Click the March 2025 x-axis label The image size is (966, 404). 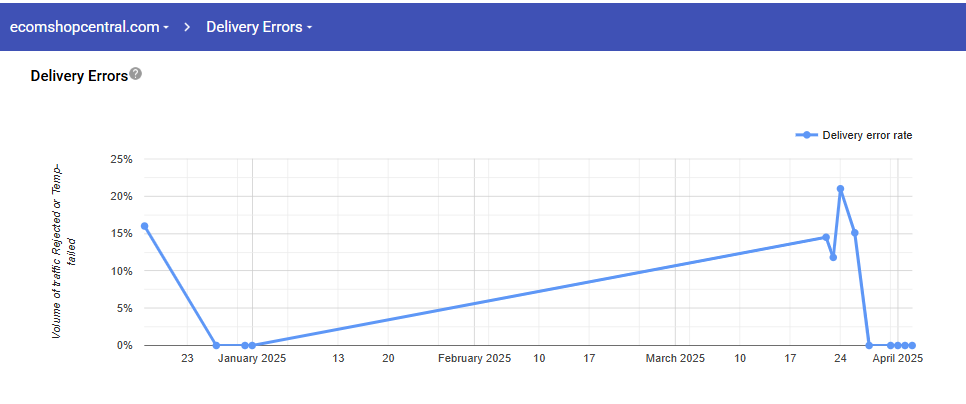[x=675, y=358]
